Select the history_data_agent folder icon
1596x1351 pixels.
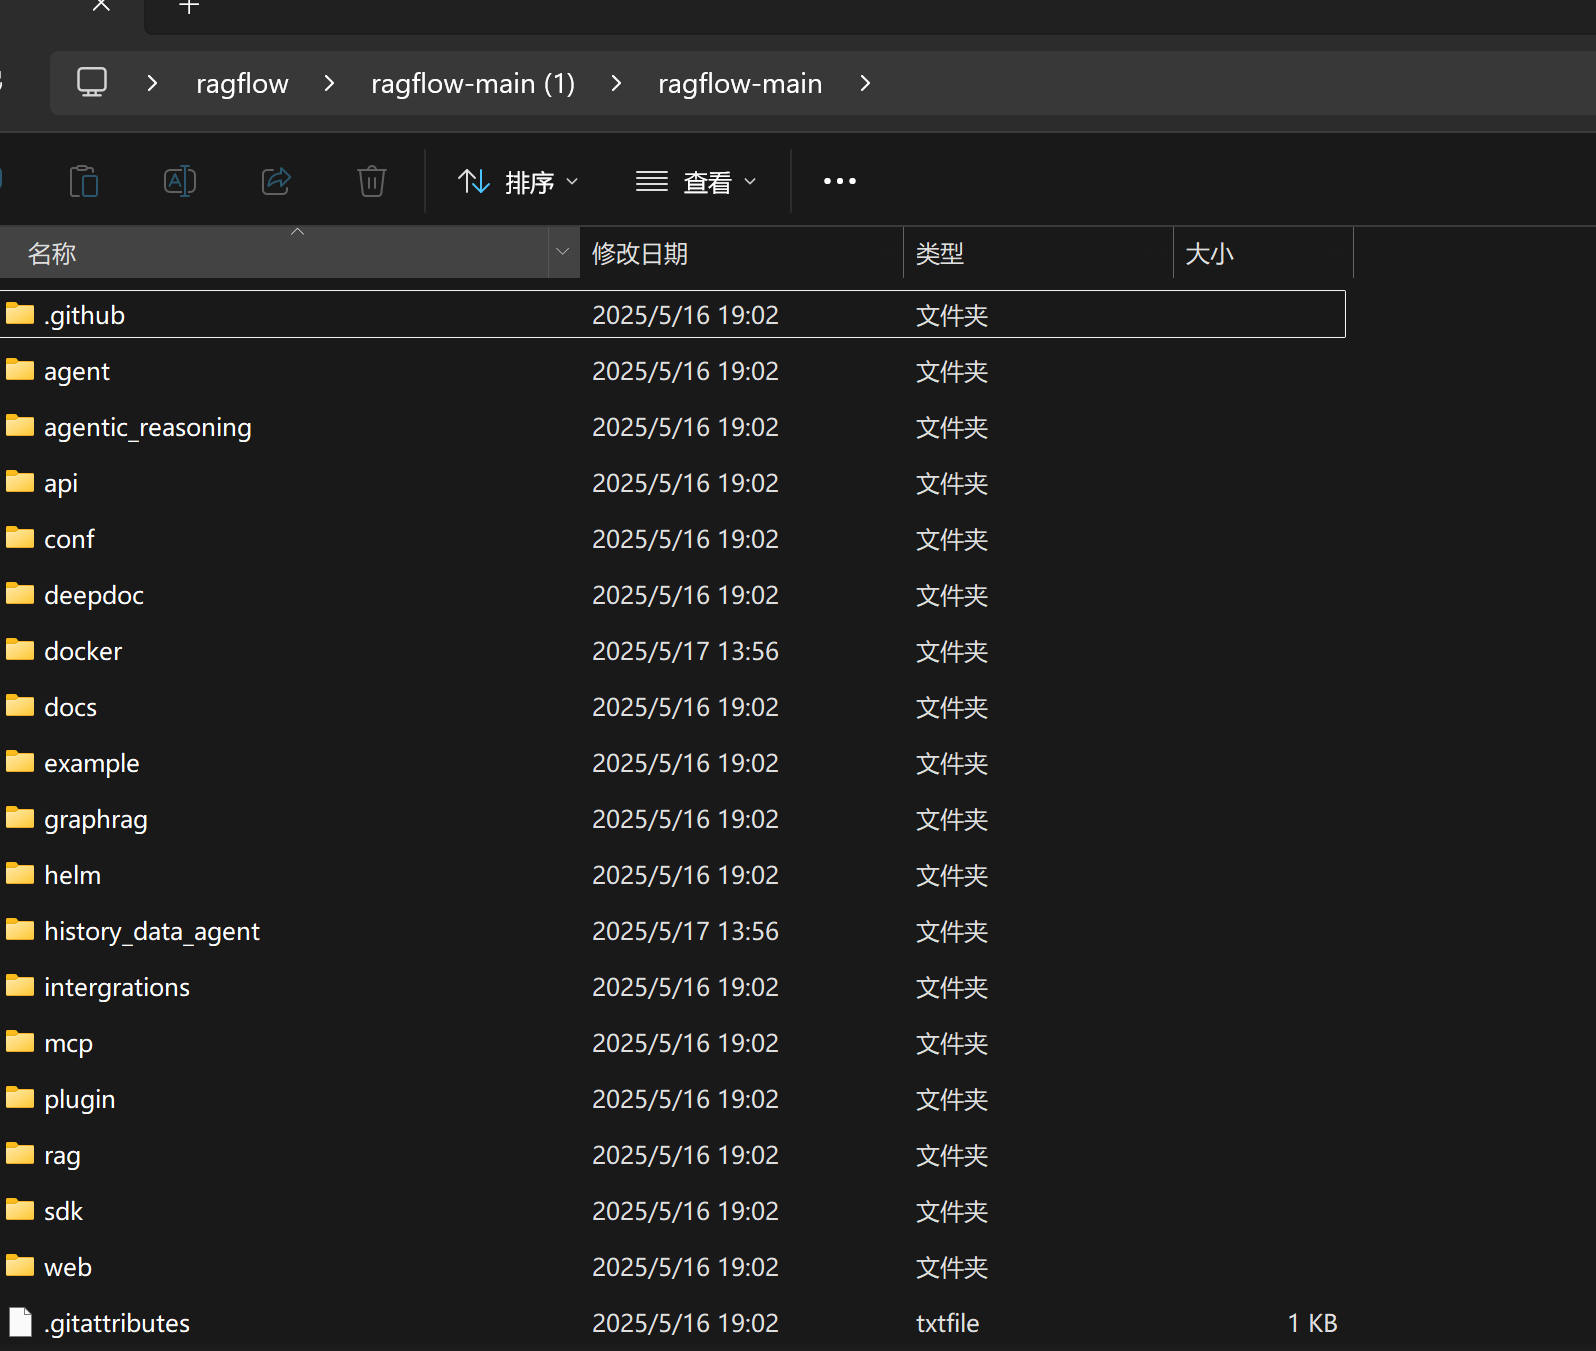20,930
